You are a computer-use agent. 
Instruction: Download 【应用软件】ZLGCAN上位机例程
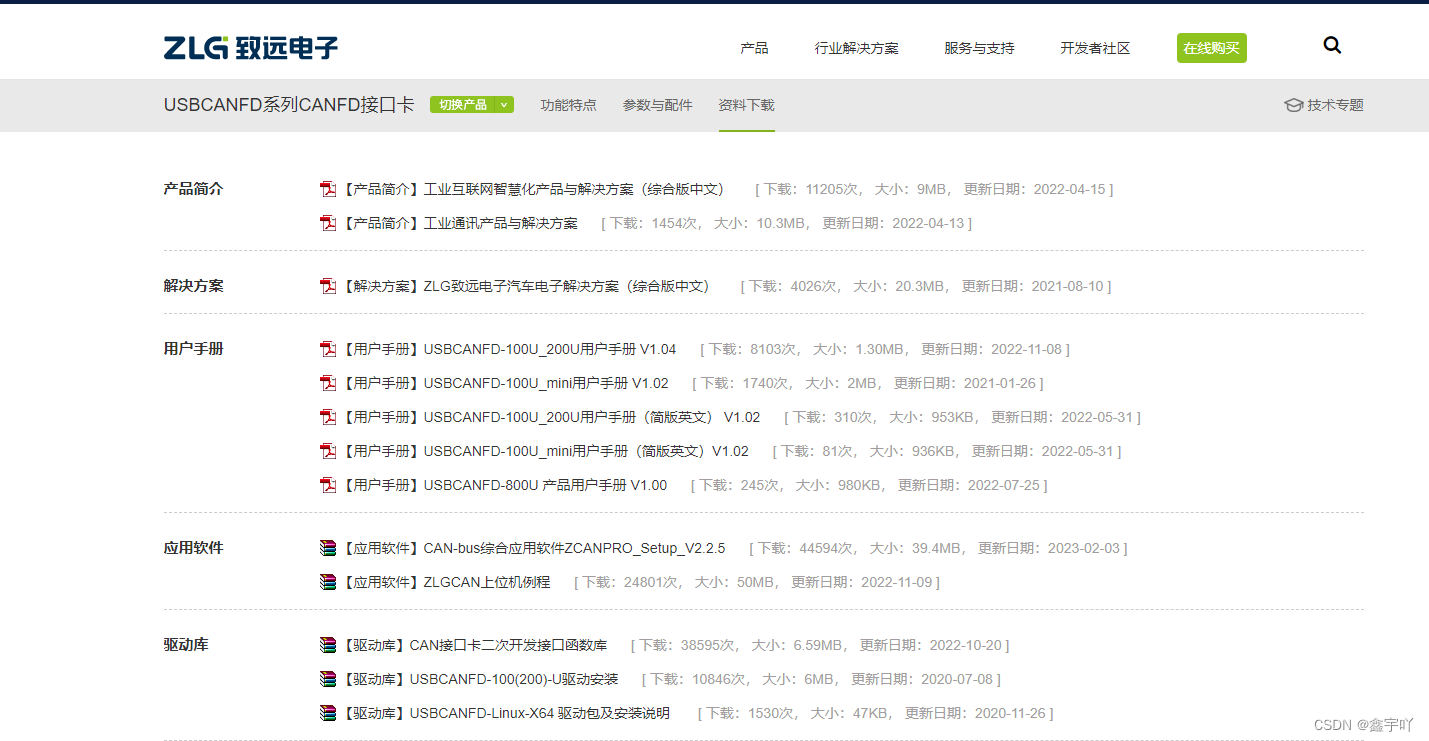(x=446, y=582)
